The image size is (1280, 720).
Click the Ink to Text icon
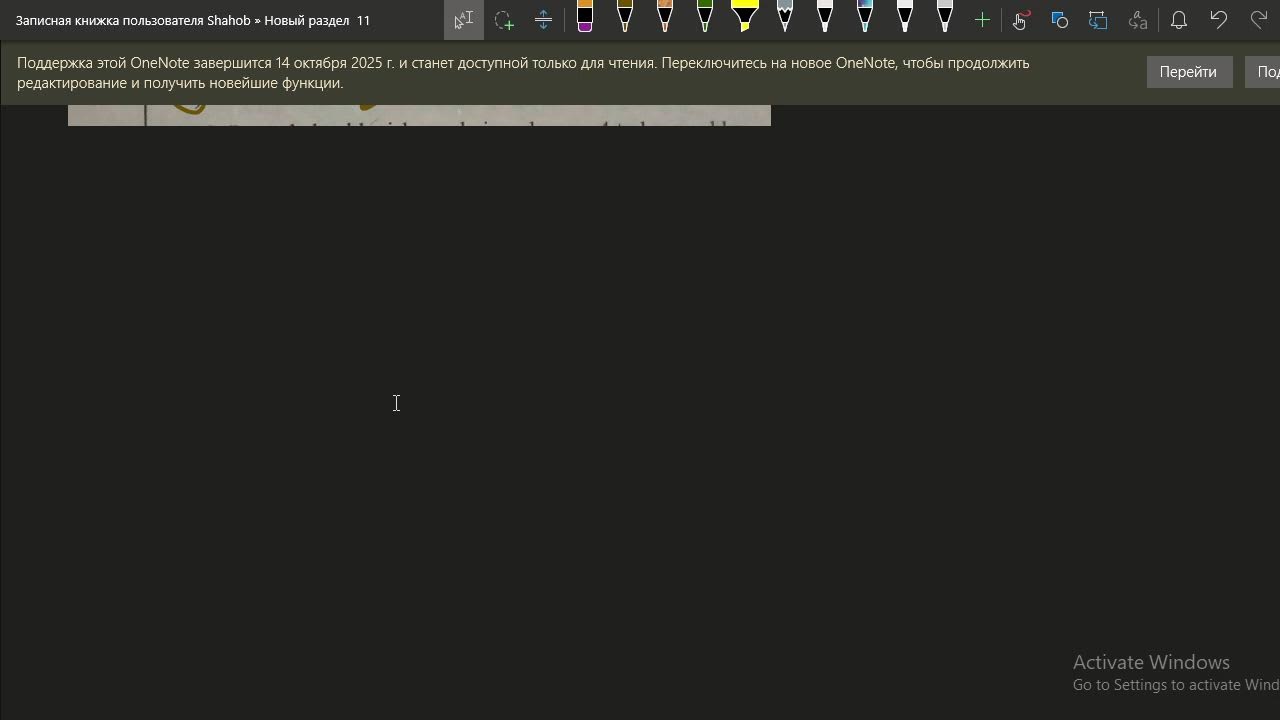[1138, 20]
